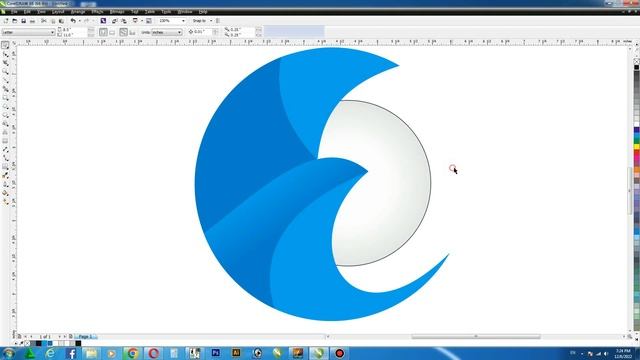The image size is (640, 360).
Task: Pick the red swatch in color palette
Action: coord(637,153)
